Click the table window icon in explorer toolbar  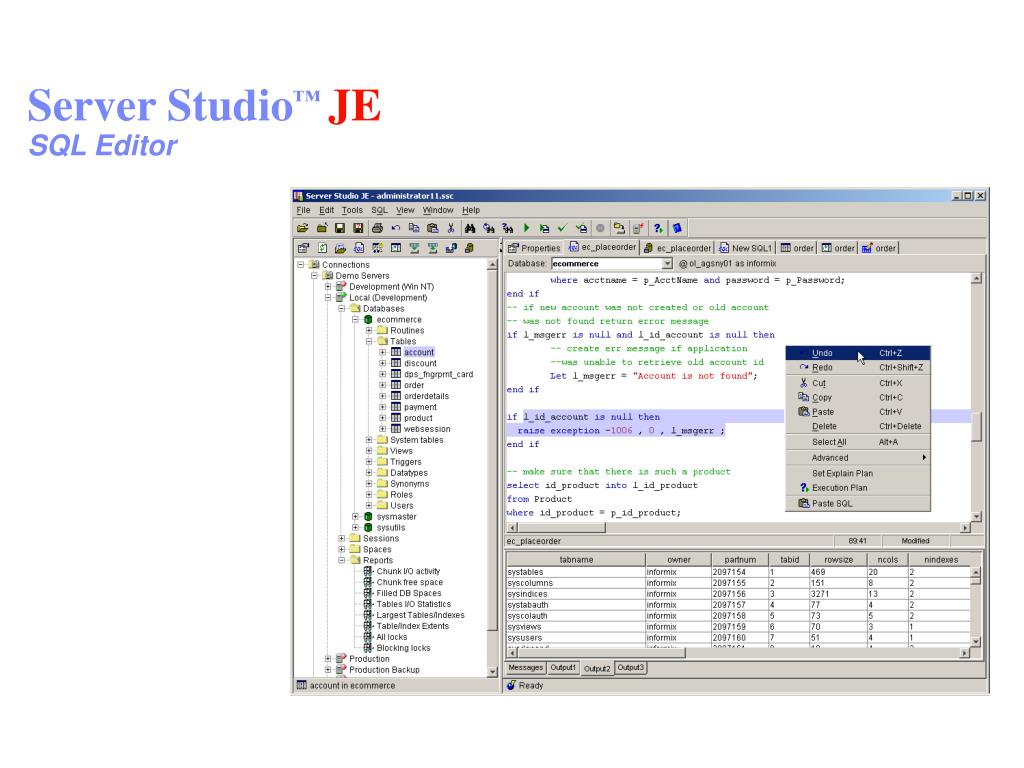[x=396, y=248]
